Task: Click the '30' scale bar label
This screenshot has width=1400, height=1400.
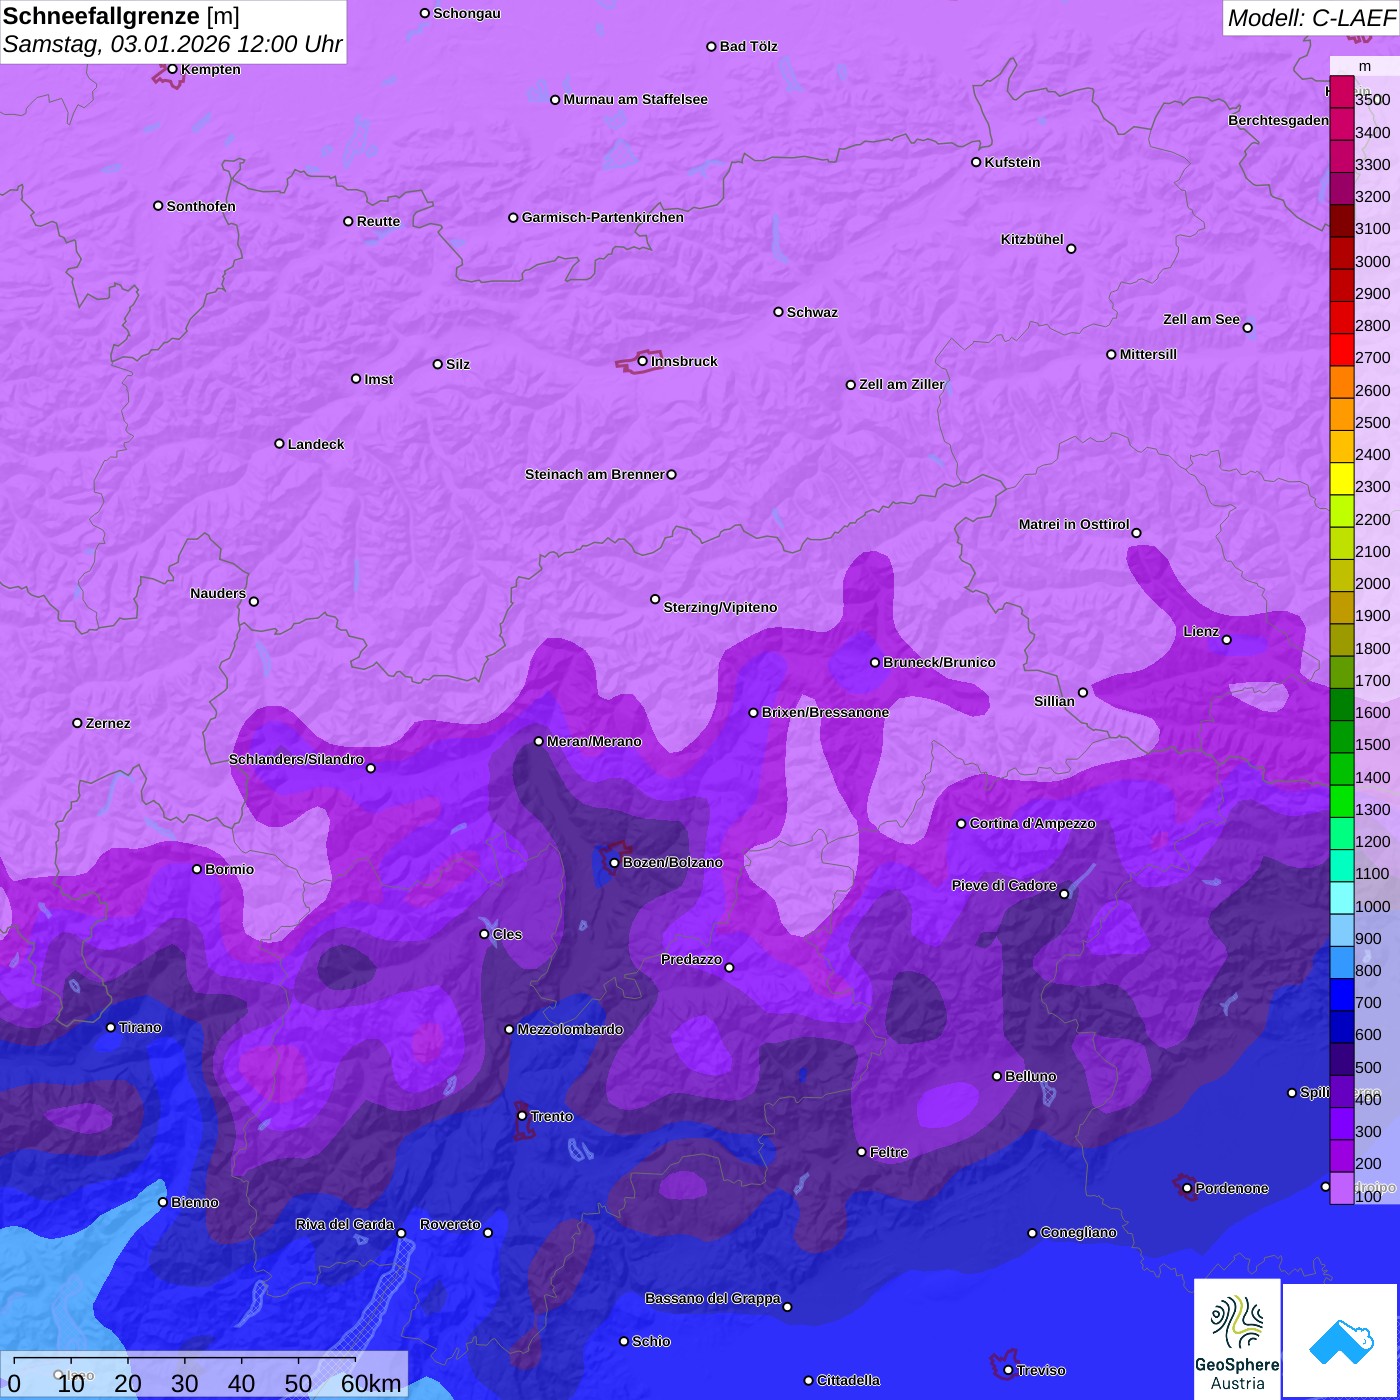Action: (185, 1384)
